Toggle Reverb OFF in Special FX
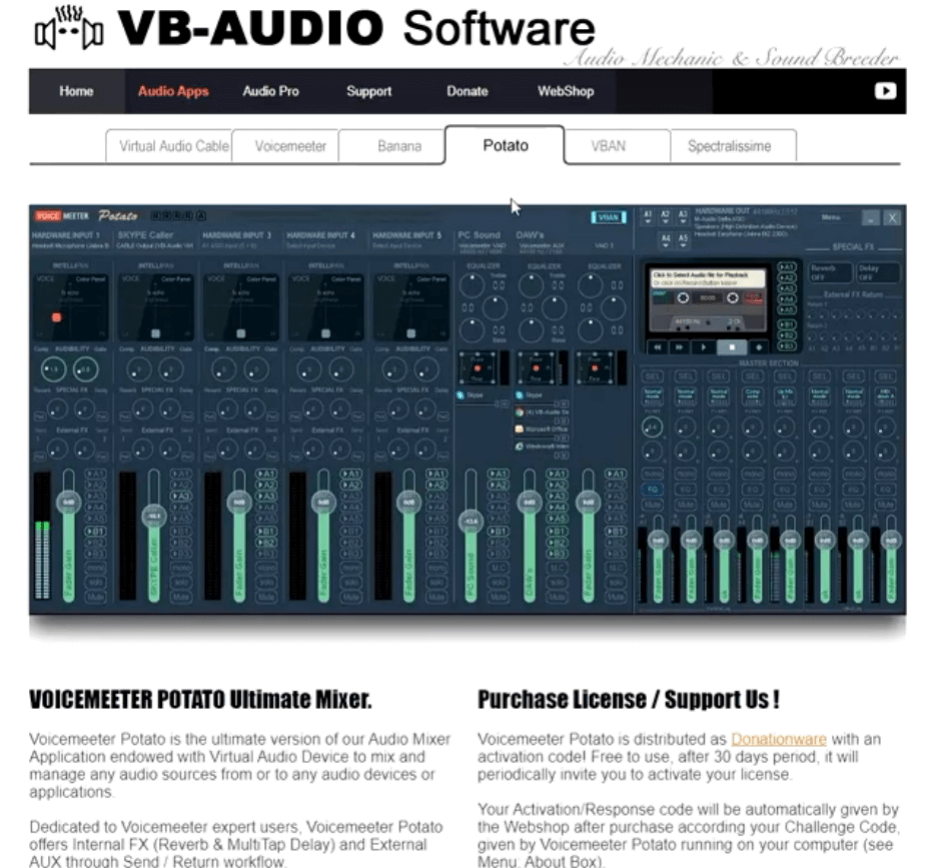 click(830, 273)
